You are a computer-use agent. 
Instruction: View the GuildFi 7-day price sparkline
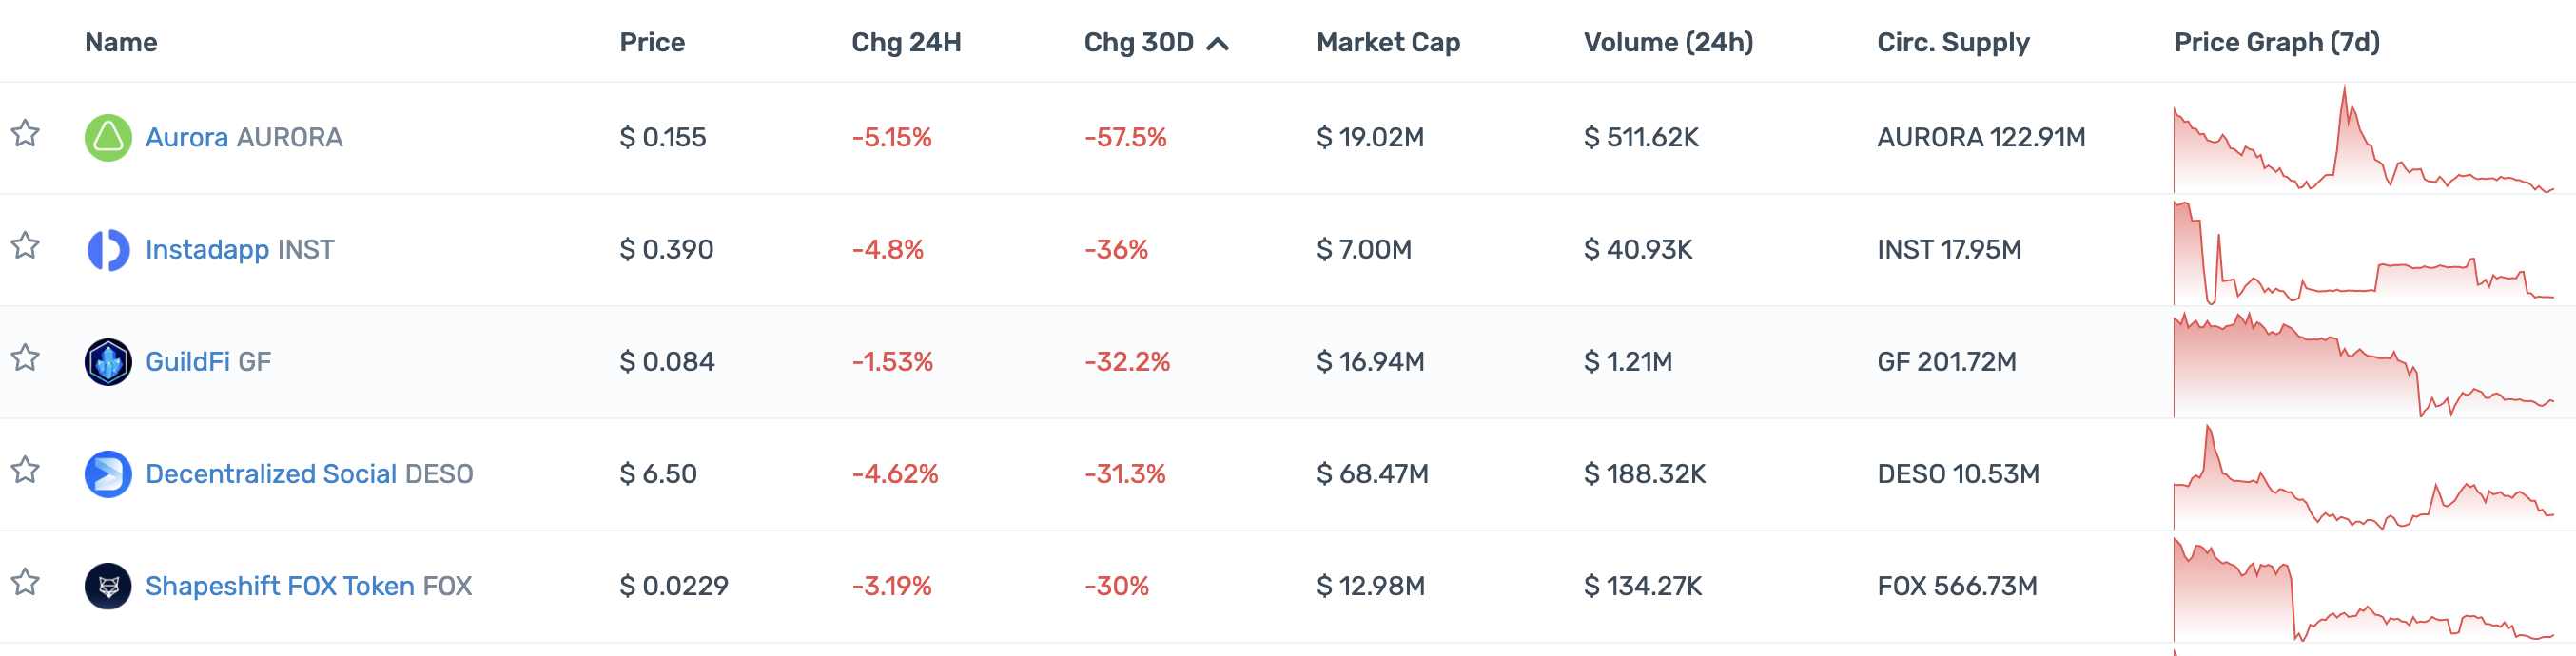coord(2362,364)
